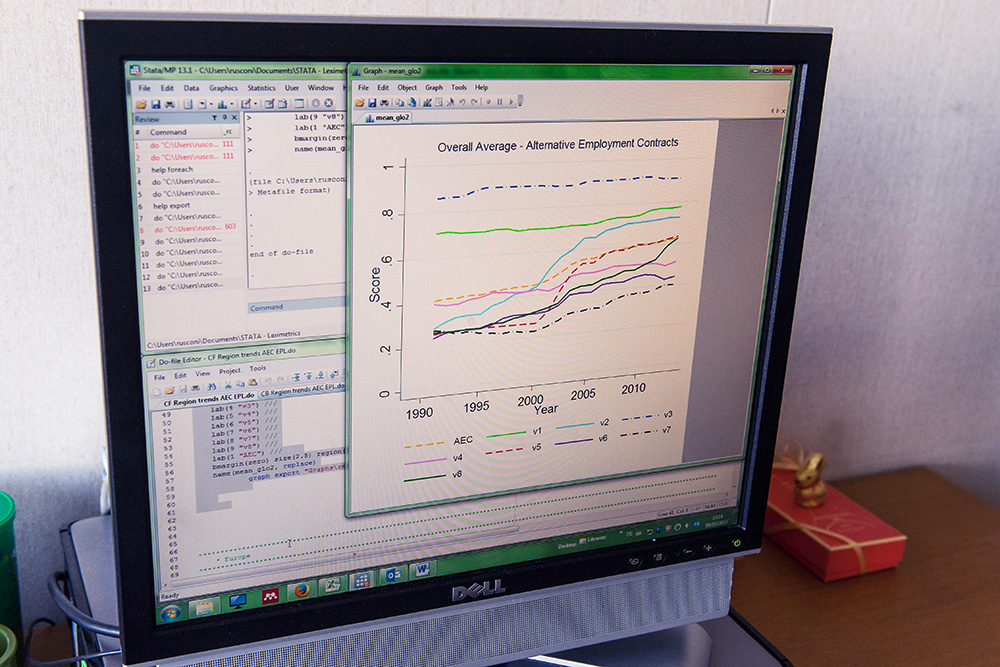The image size is (1000, 667).
Task: Click the Libraries taskbar toolbar item
Action: (x=593, y=539)
